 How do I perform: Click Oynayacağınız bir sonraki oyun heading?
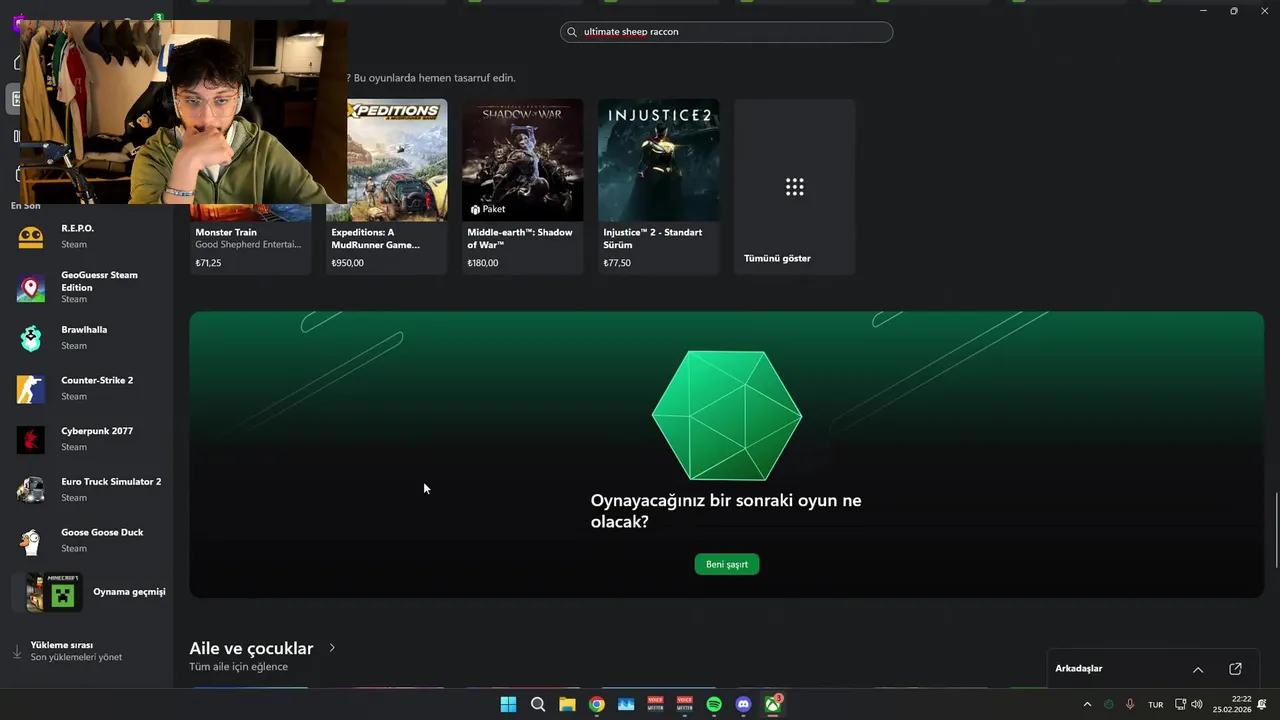tap(726, 511)
